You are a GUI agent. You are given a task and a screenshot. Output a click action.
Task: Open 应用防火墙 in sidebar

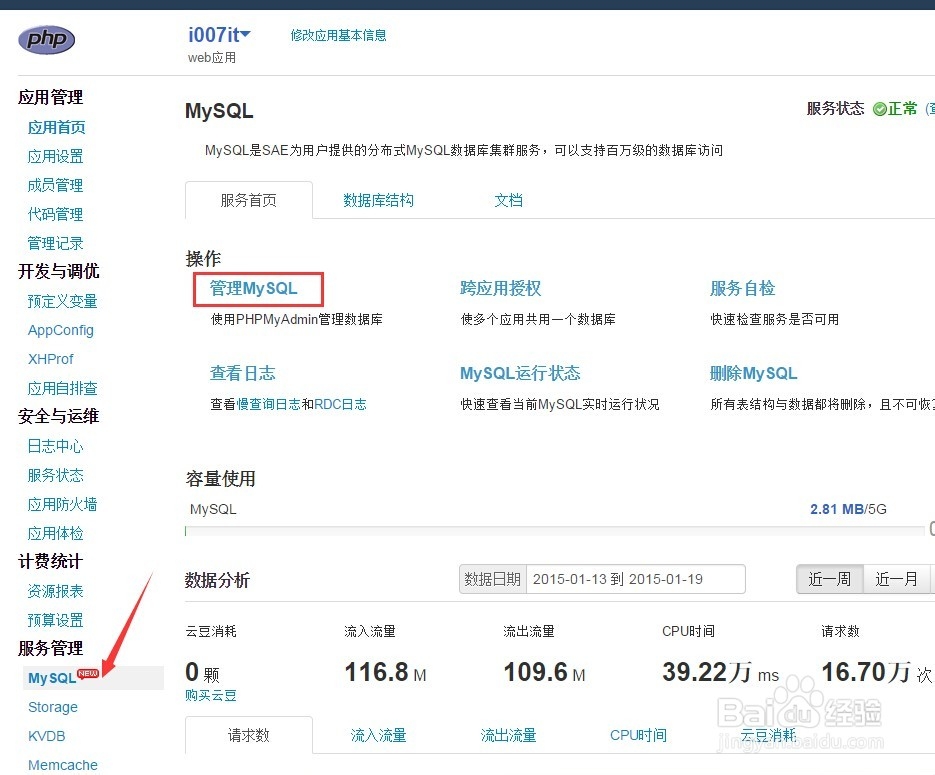tap(62, 504)
